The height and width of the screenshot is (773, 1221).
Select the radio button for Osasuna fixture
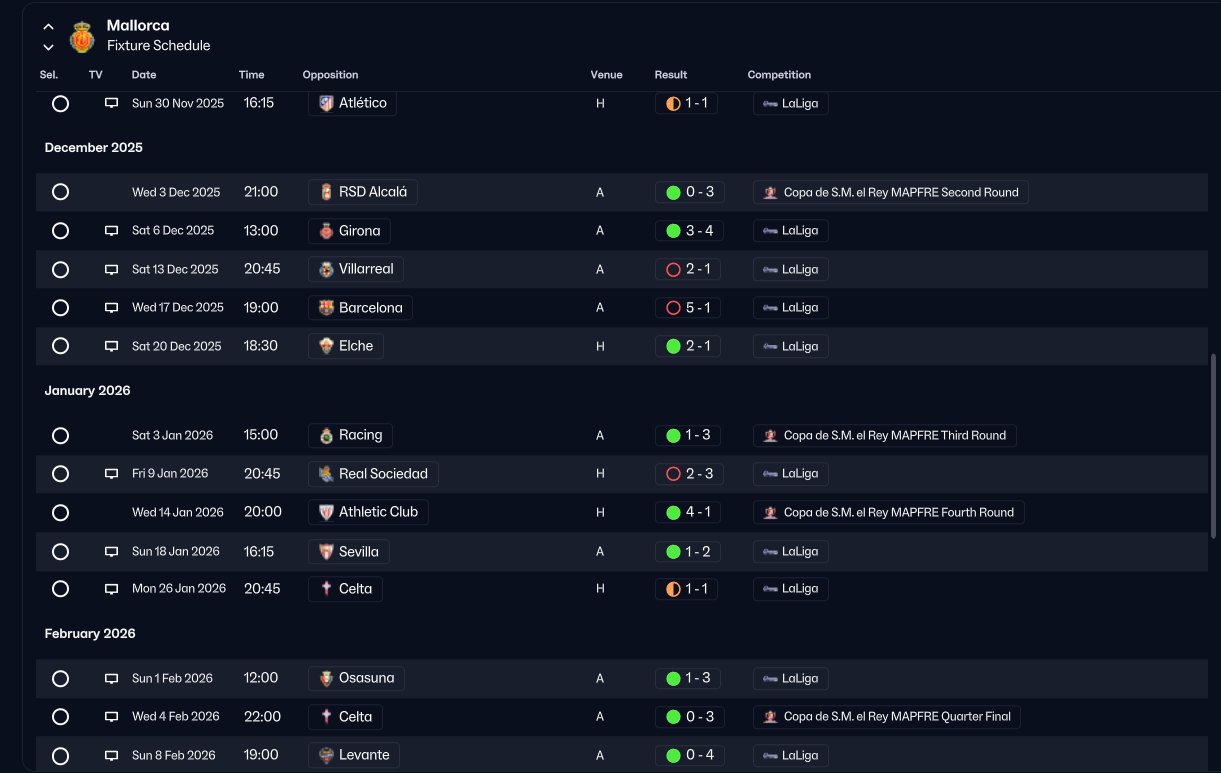coord(60,679)
